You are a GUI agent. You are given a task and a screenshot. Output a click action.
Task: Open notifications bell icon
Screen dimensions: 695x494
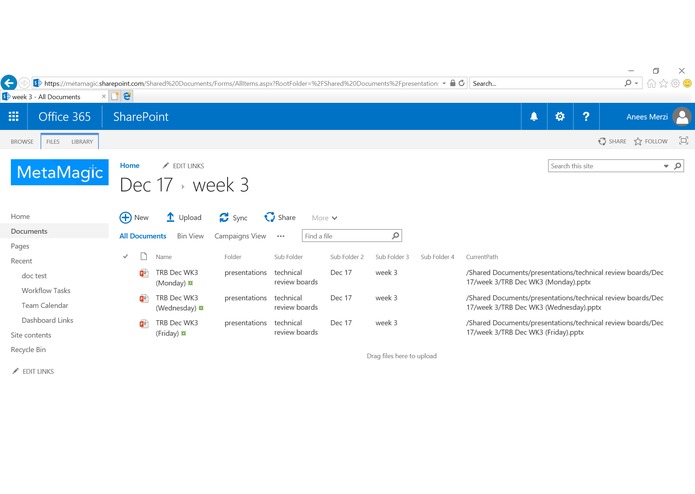534,117
